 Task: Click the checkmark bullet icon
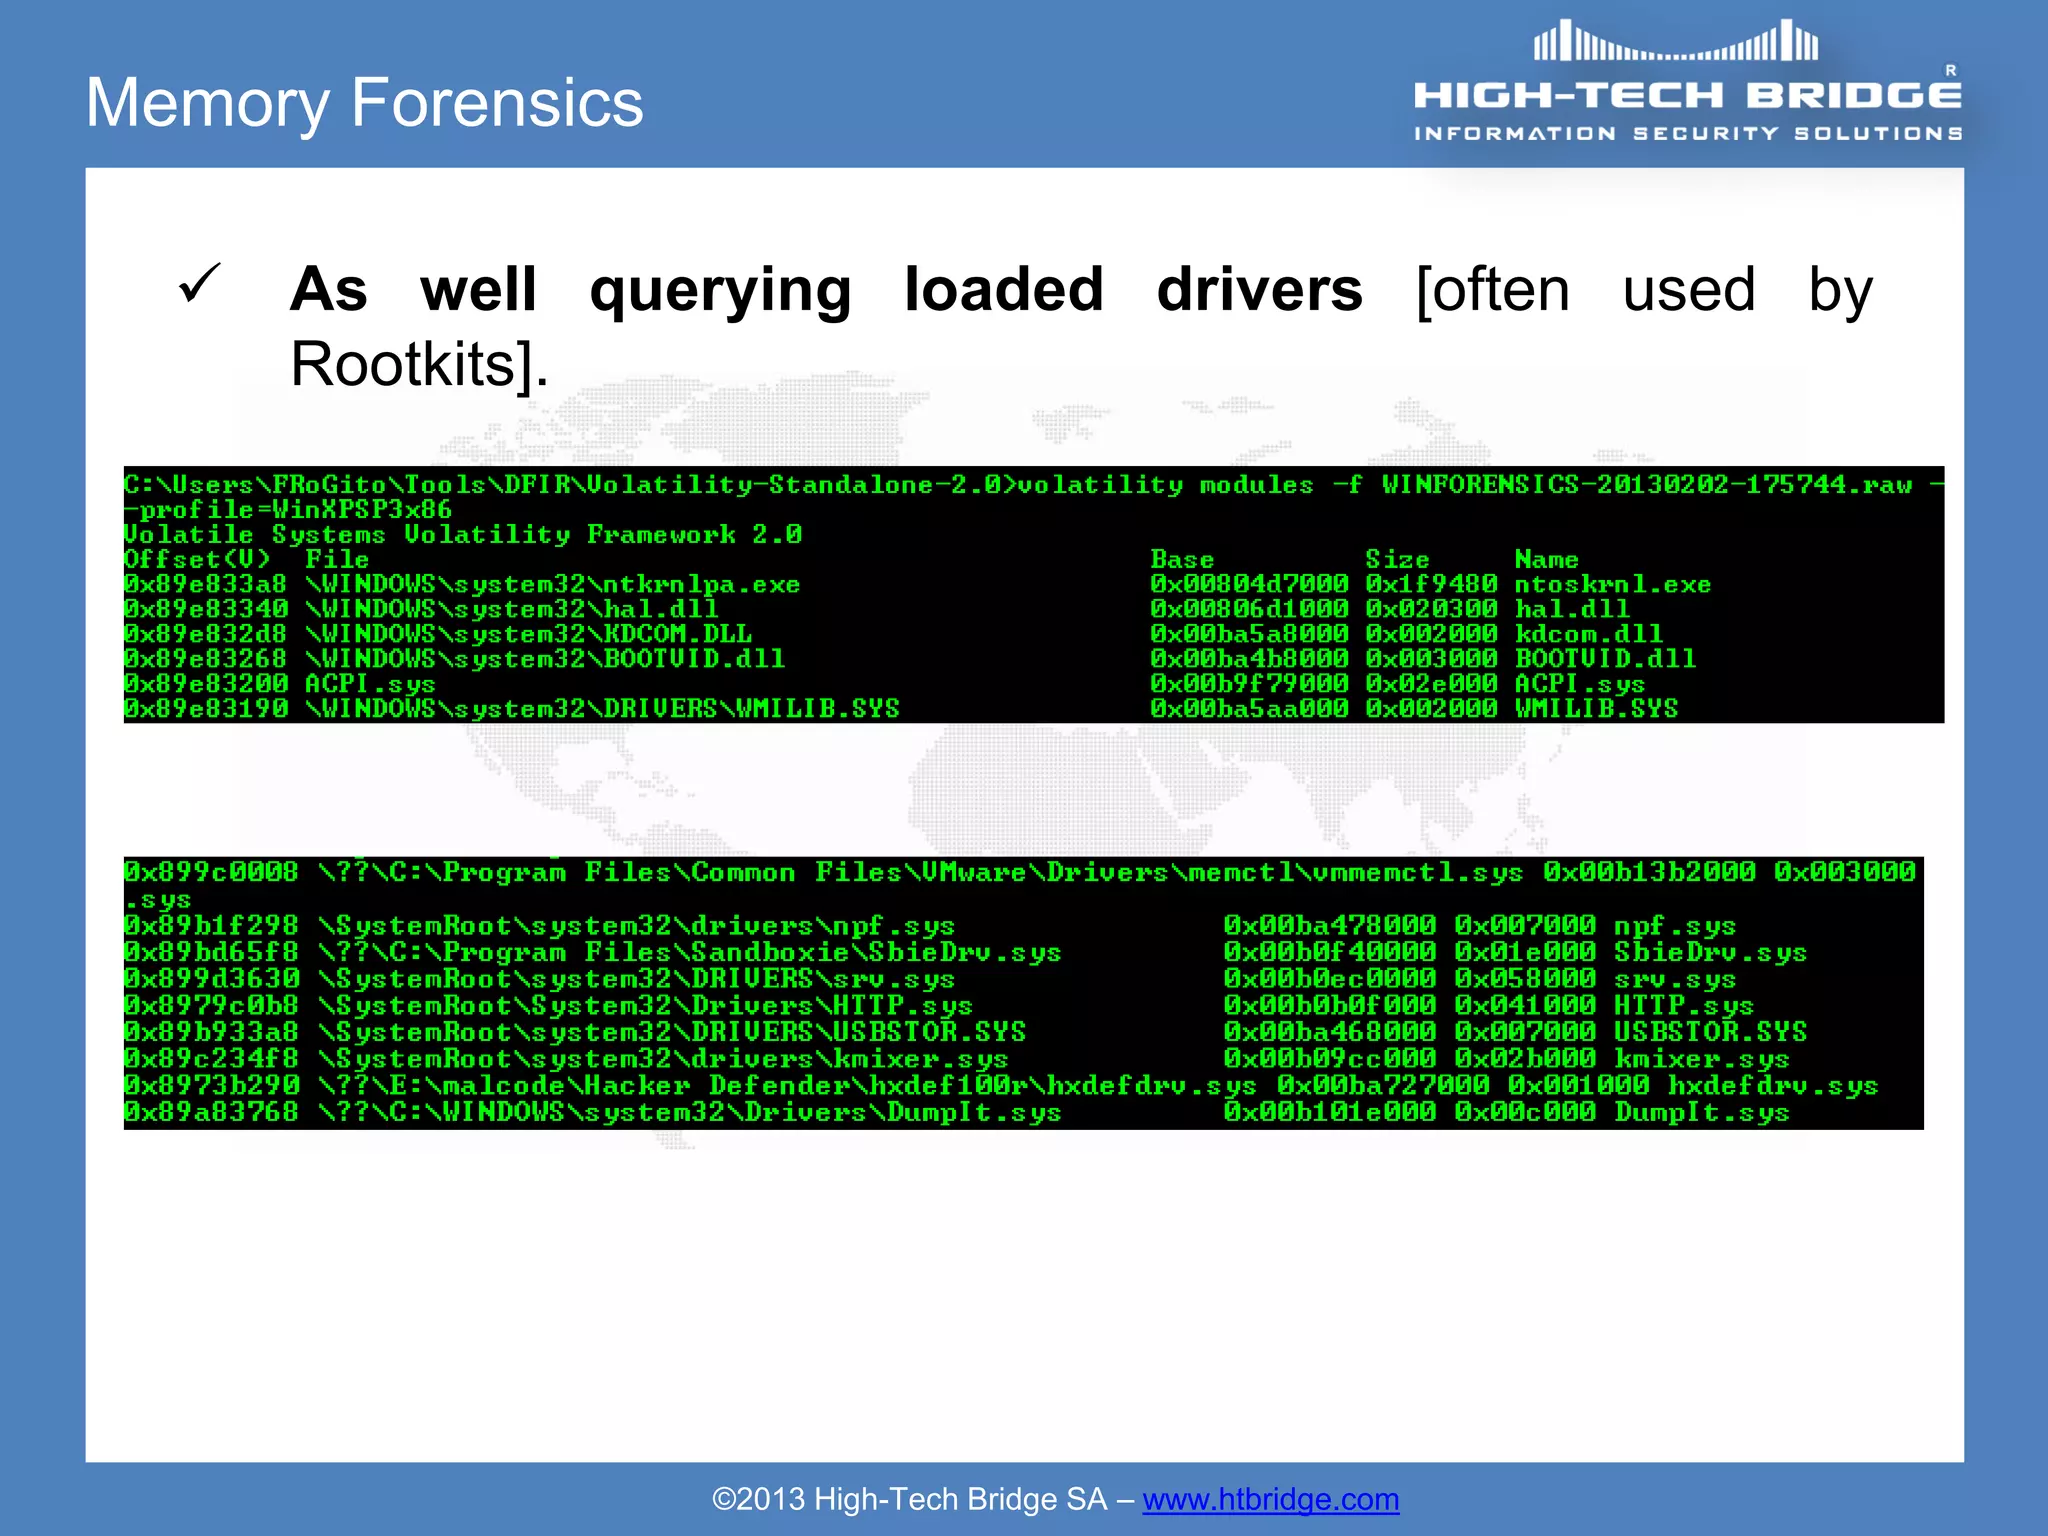[199, 284]
